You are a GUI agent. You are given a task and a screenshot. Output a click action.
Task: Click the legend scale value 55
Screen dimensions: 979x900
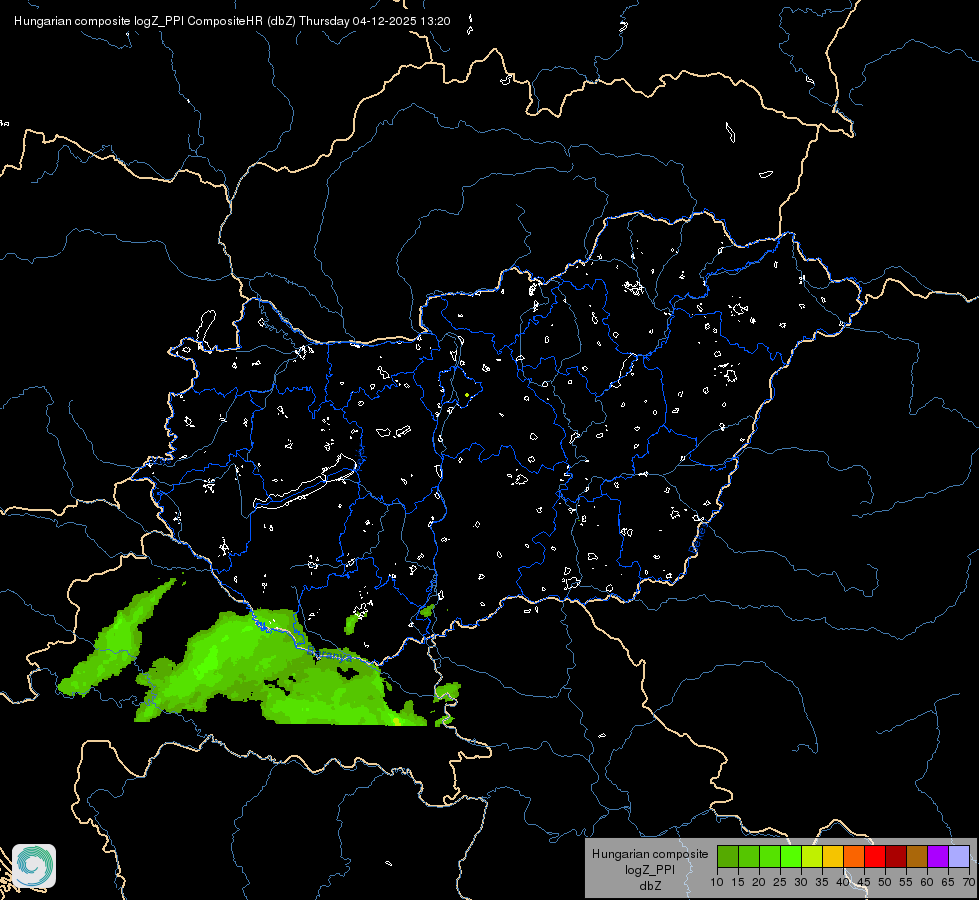906,883
